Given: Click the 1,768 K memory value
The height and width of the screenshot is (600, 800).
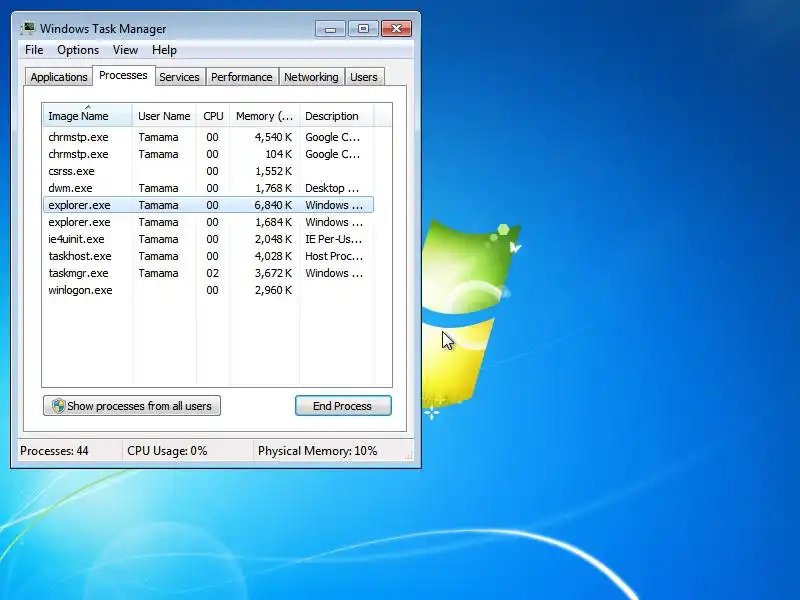Looking at the screenshot, I should coord(273,188).
